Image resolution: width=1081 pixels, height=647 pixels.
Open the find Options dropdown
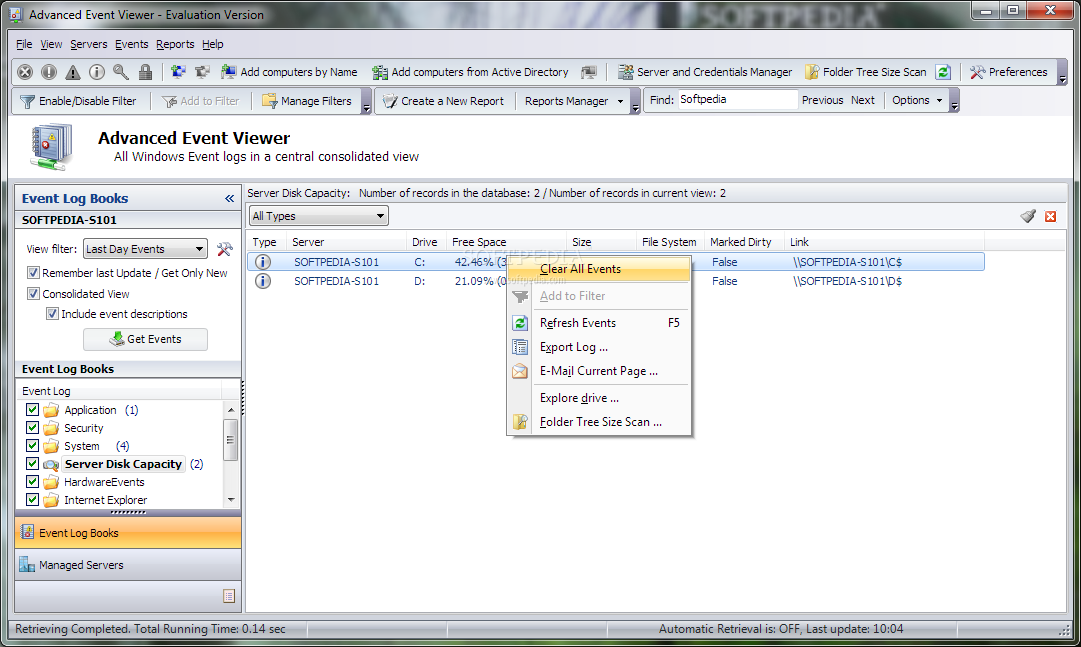click(917, 100)
